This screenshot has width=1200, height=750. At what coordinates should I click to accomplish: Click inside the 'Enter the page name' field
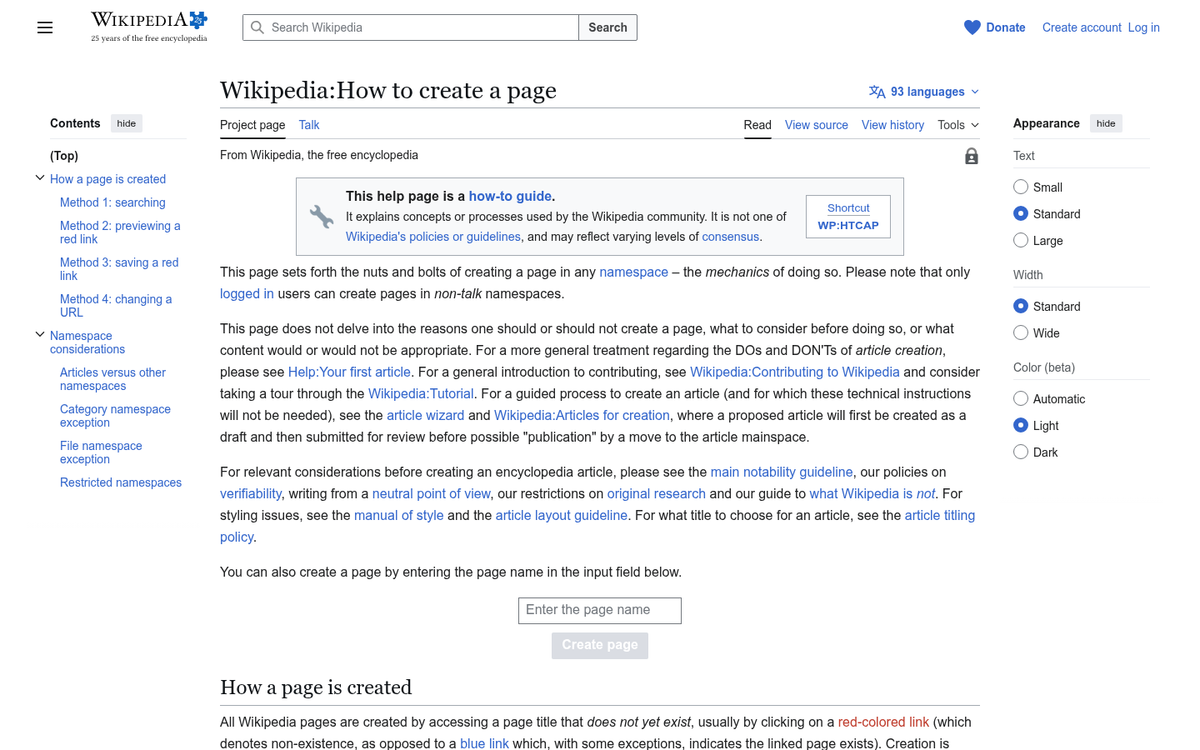599,610
